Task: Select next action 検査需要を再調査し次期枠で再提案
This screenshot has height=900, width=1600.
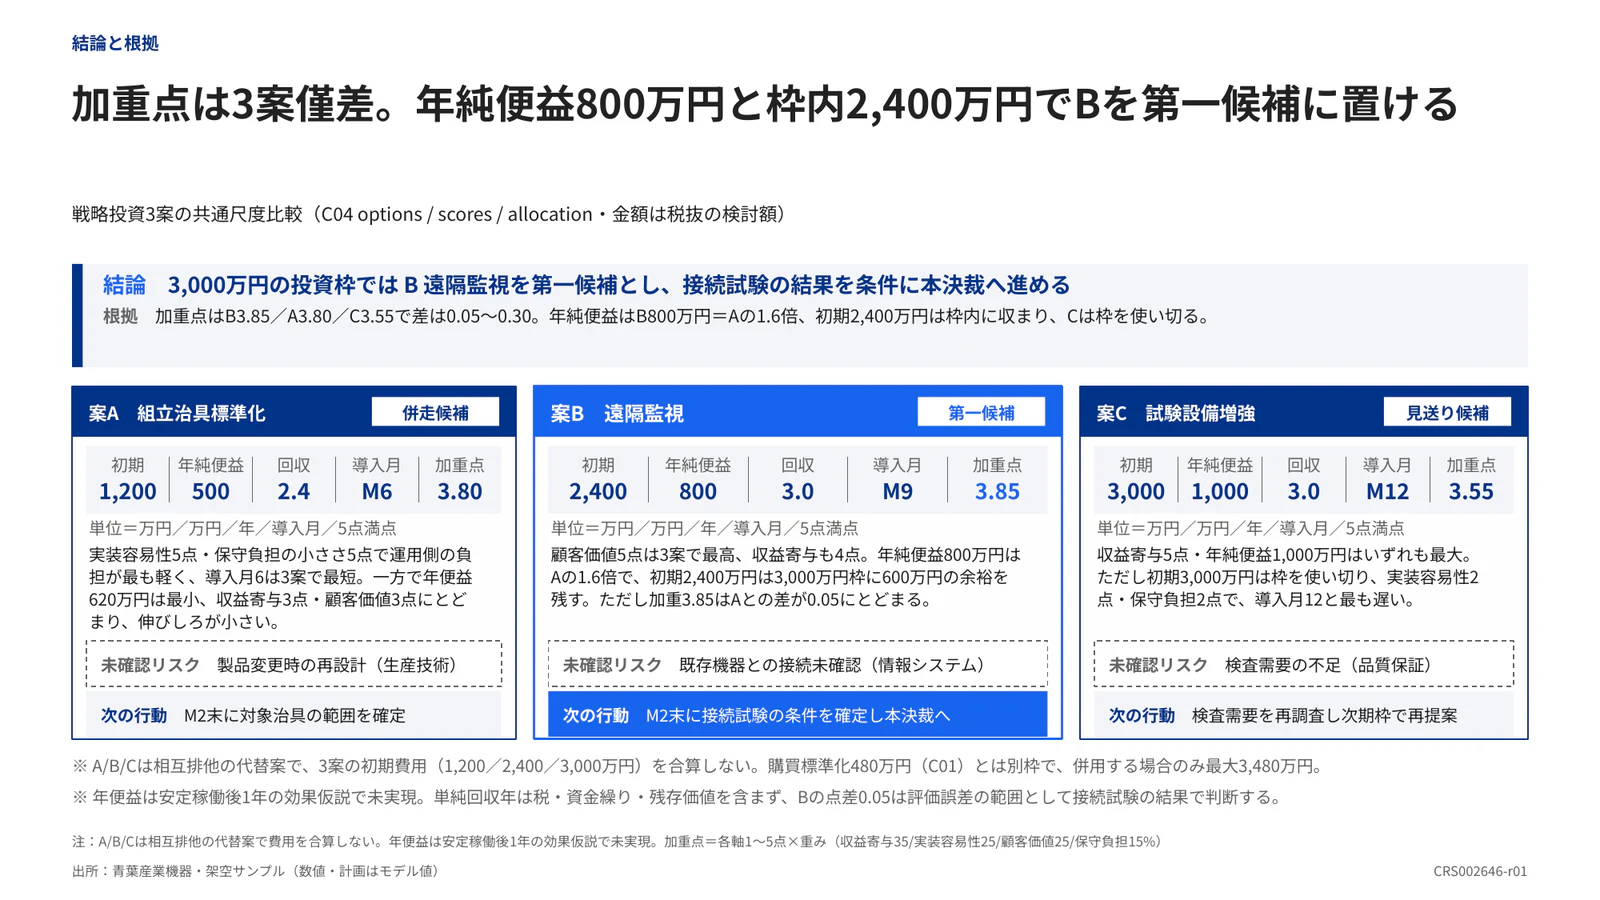Action: click(x=1304, y=715)
